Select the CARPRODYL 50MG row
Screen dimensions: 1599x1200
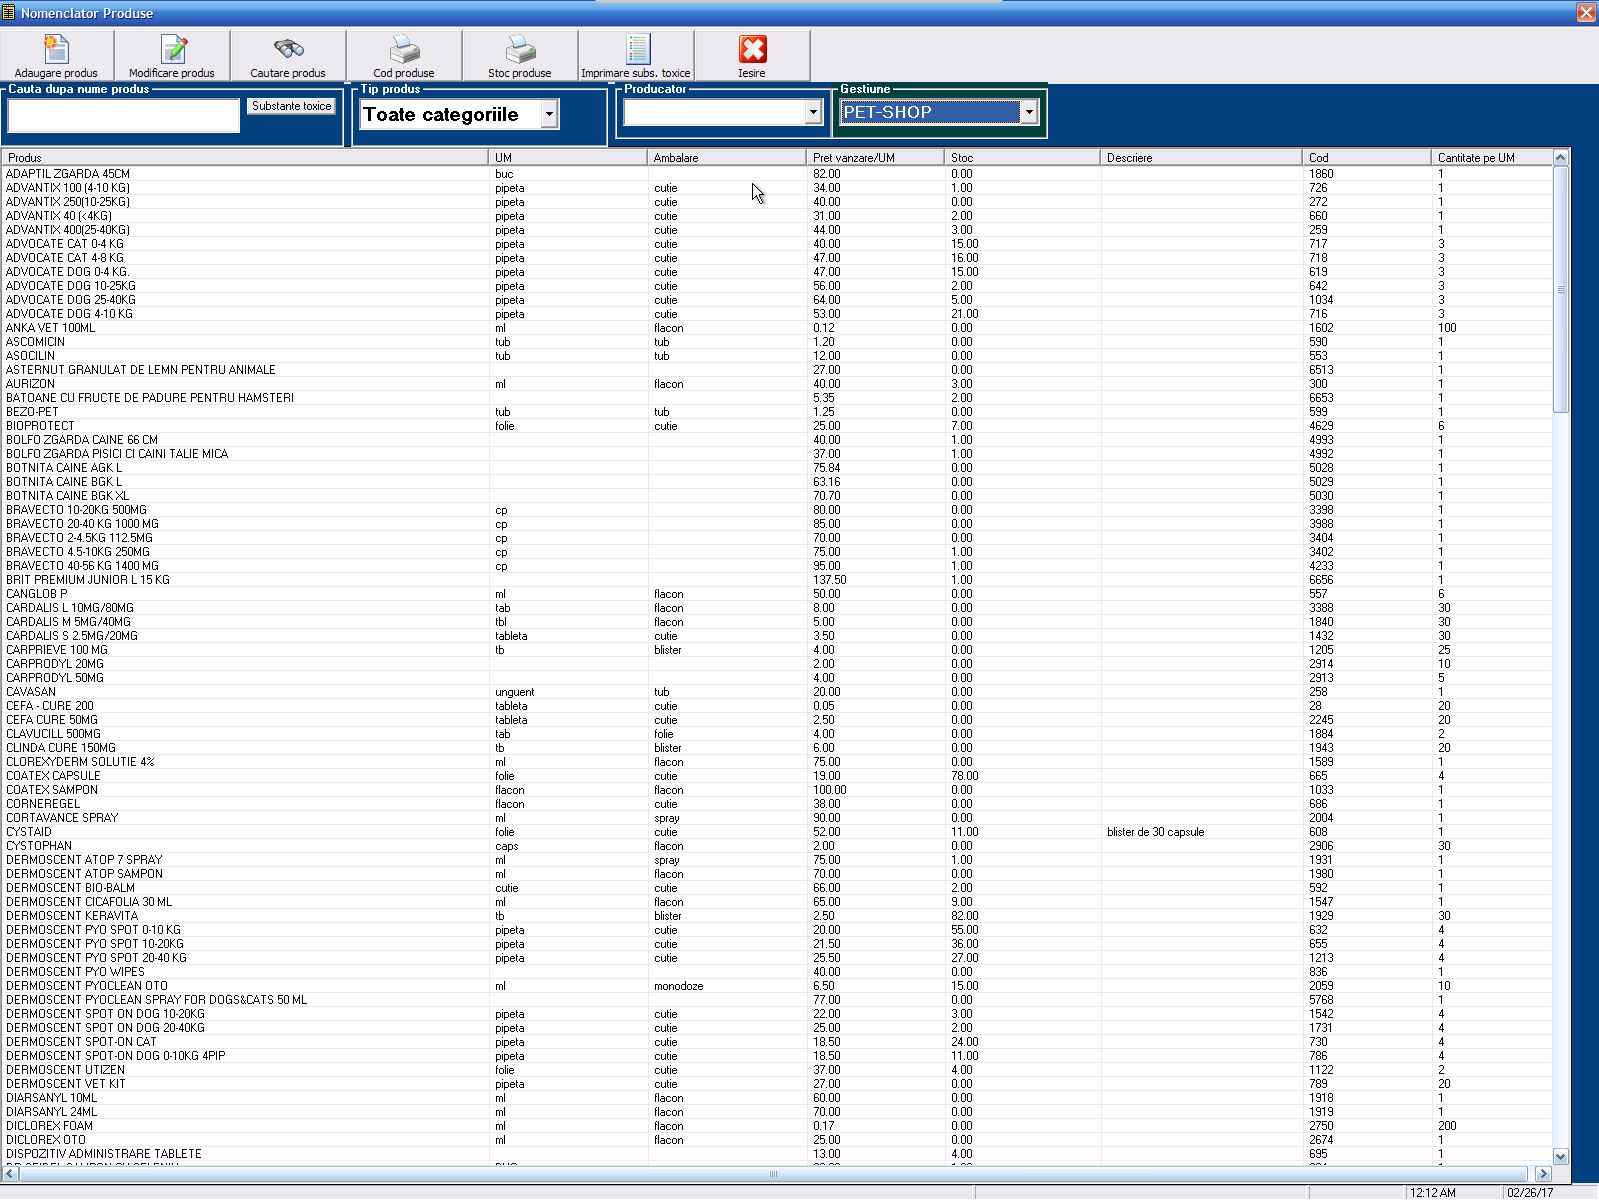point(776,678)
